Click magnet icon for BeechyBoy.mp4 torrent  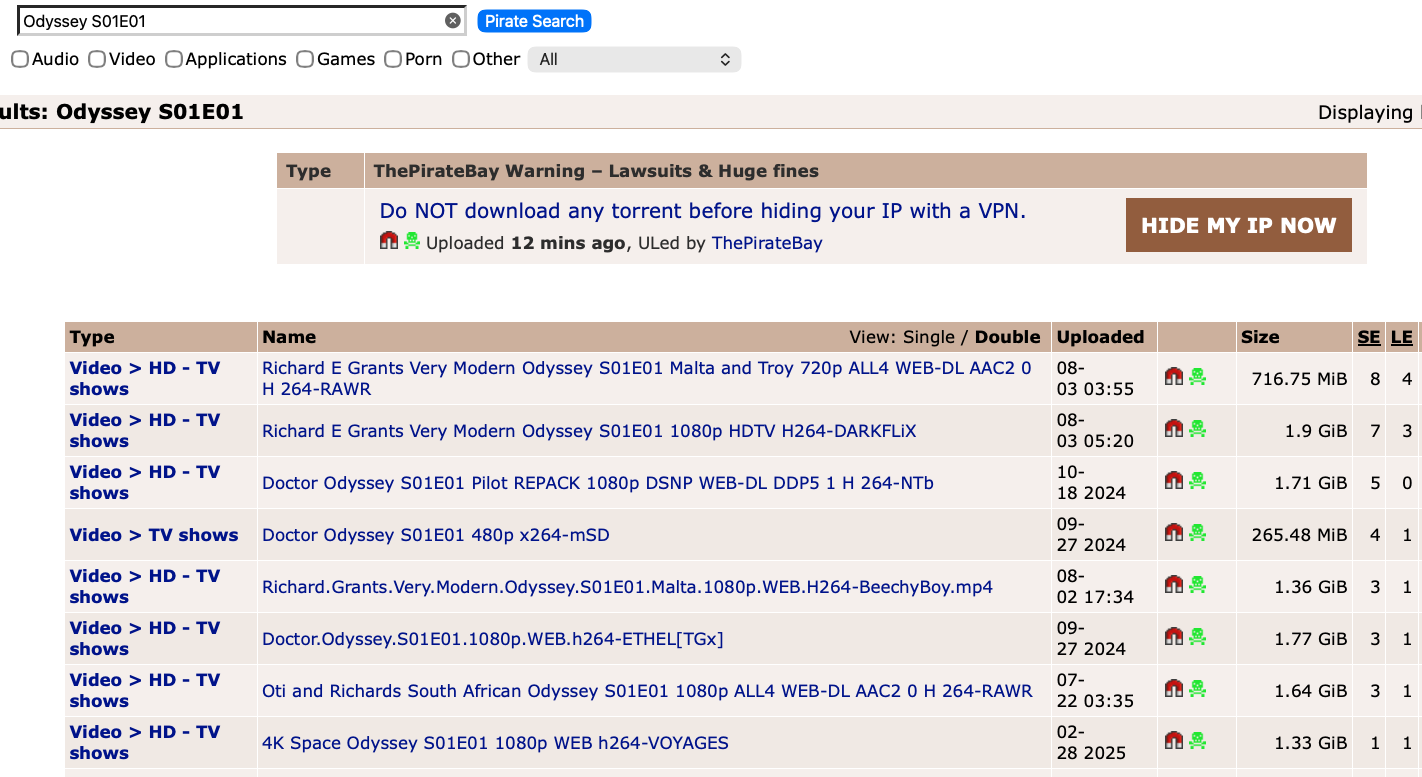(1174, 585)
